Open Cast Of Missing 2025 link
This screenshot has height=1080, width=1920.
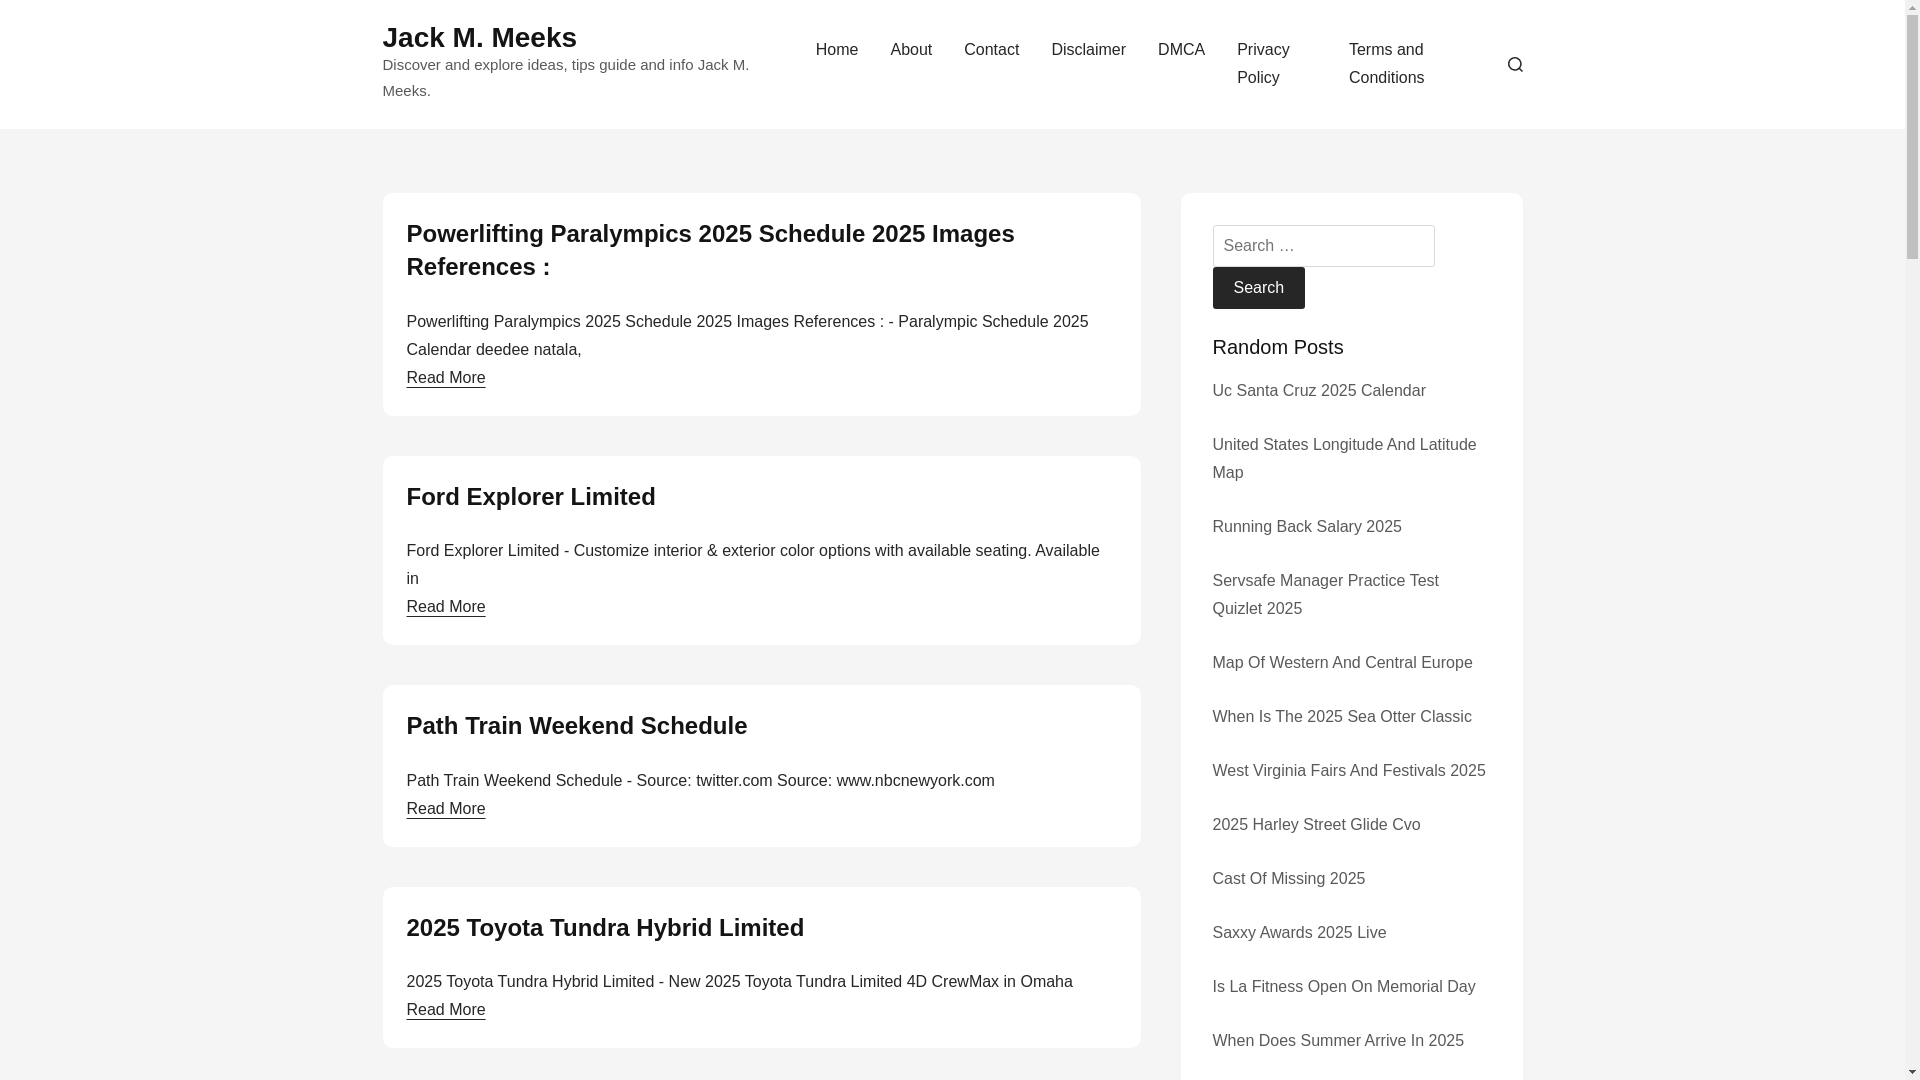point(1288,879)
